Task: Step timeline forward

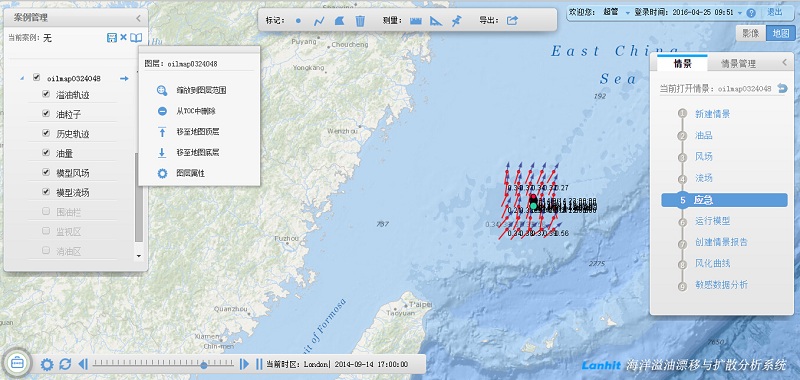Action: [244, 364]
